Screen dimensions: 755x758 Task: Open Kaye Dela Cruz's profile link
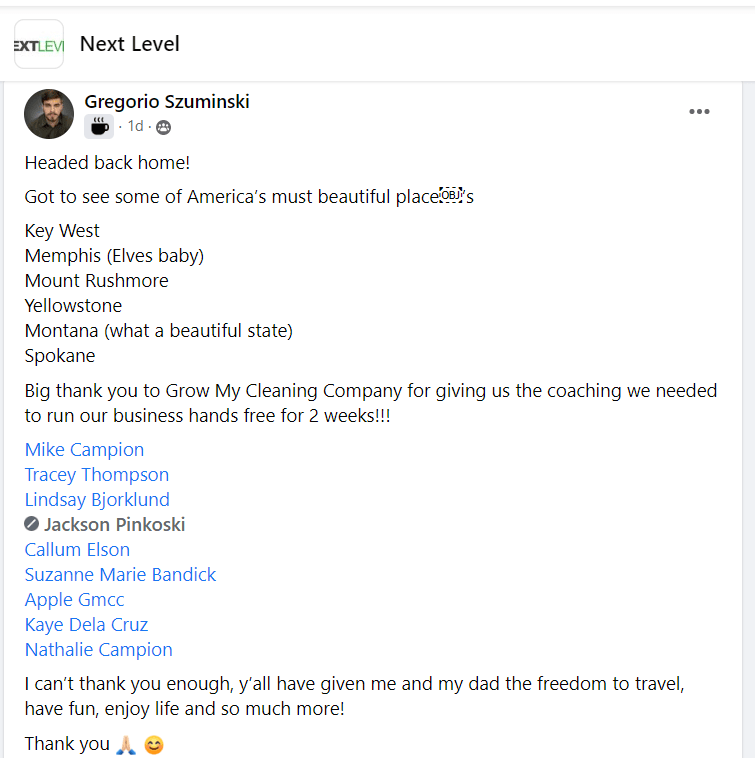point(86,625)
